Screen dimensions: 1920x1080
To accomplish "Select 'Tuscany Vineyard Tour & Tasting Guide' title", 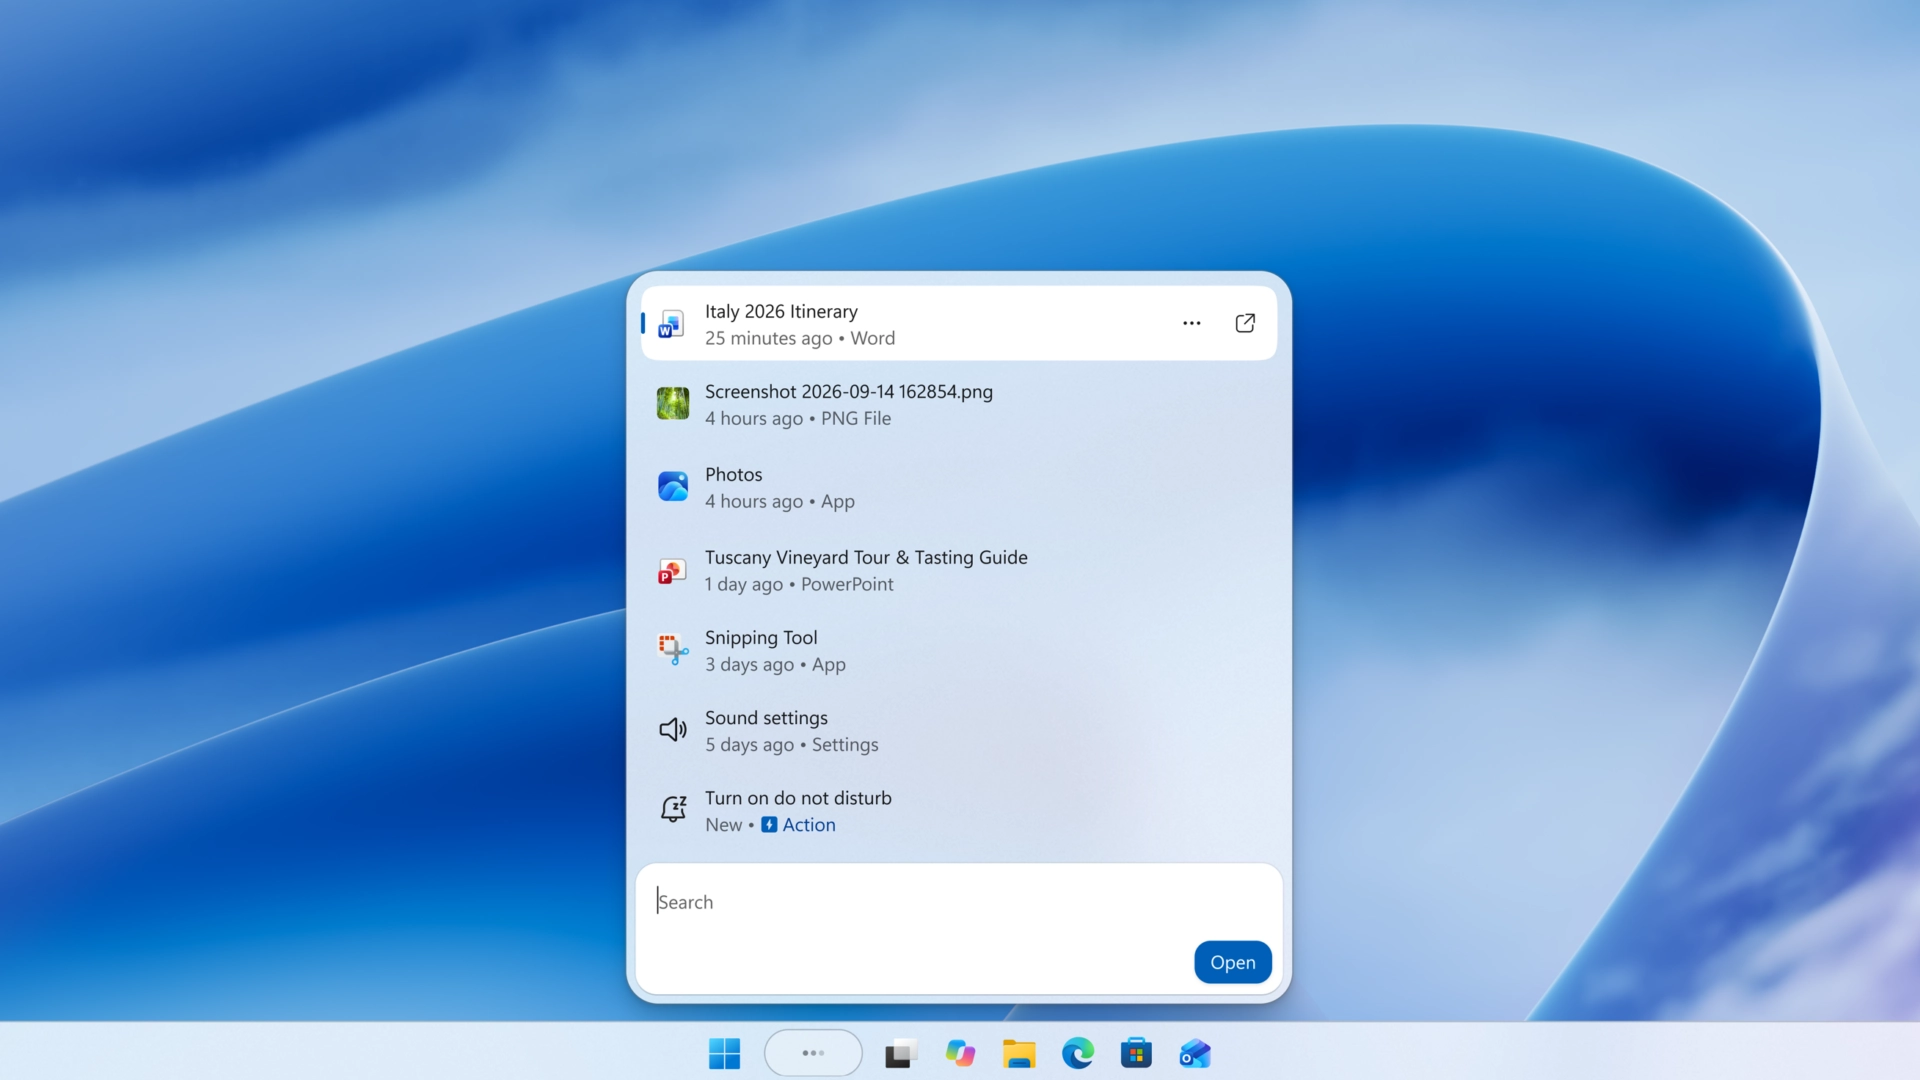I will click(866, 557).
